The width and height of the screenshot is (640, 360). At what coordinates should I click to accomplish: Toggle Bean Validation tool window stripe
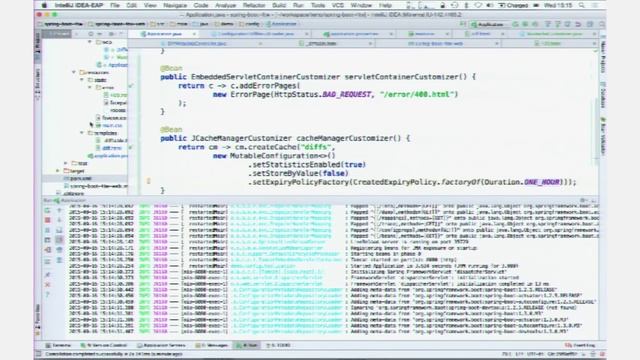tap(602, 137)
